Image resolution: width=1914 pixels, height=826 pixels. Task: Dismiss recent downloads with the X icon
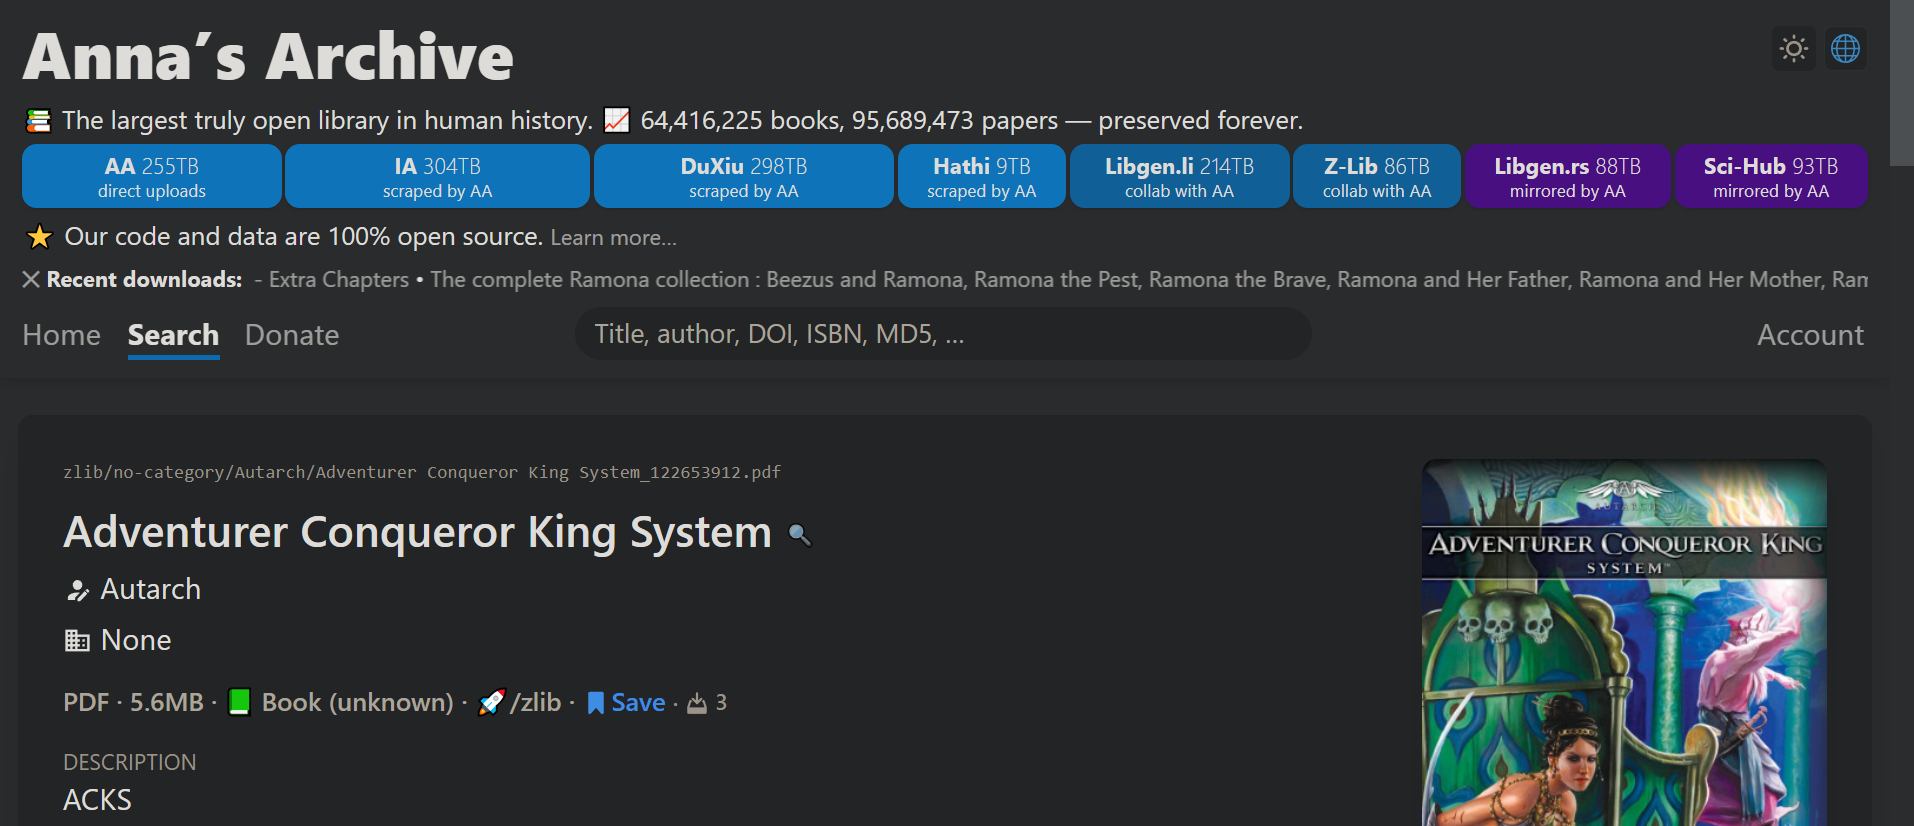[x=31, y=280]
